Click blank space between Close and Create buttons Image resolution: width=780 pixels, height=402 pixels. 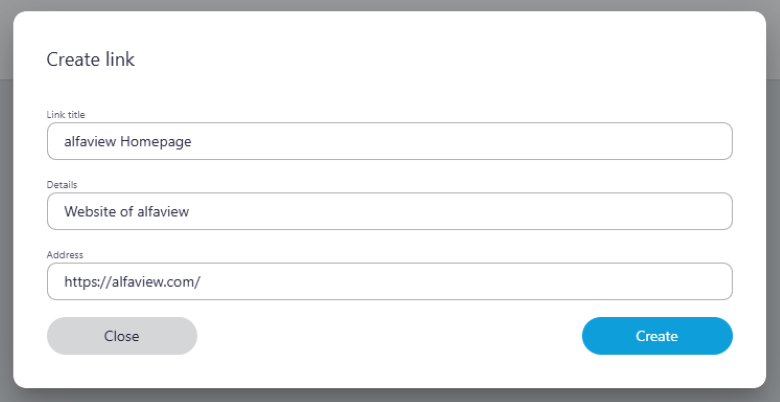(x=389, y=336)
